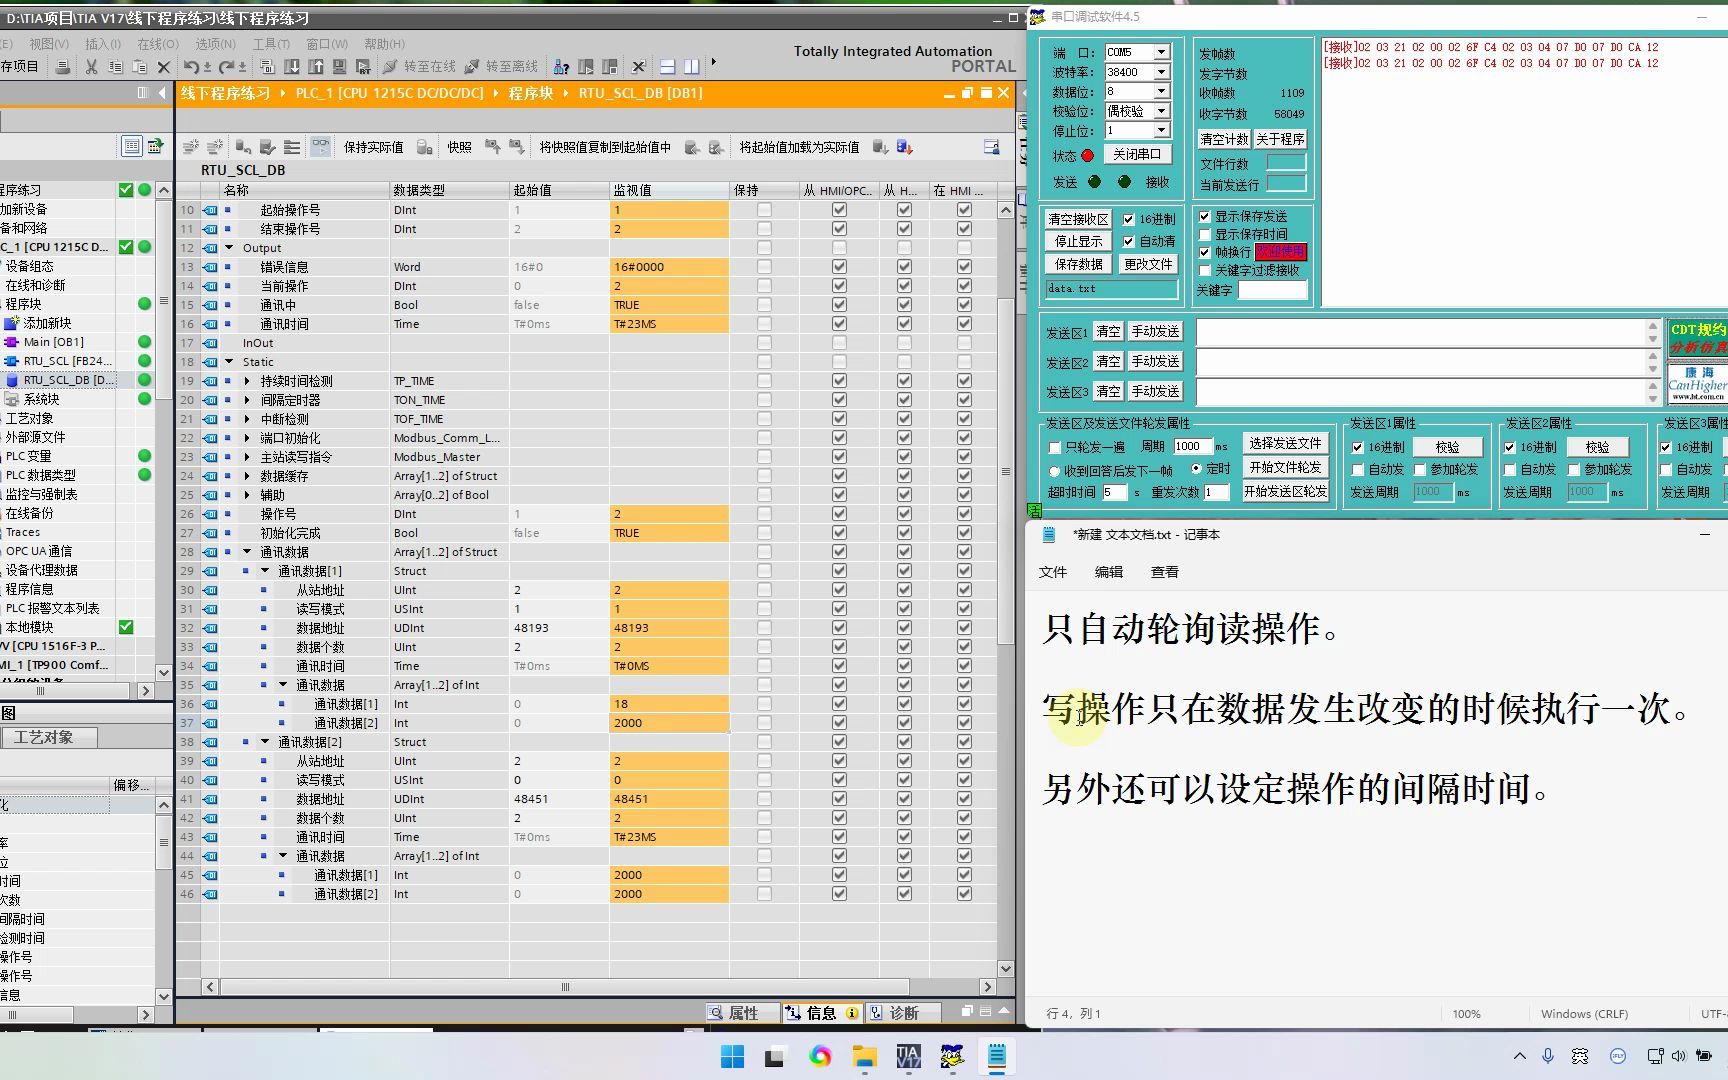Toggle the 帧换行 option
This screenshot has height=1080, width=1728.
pos(1205,252)
